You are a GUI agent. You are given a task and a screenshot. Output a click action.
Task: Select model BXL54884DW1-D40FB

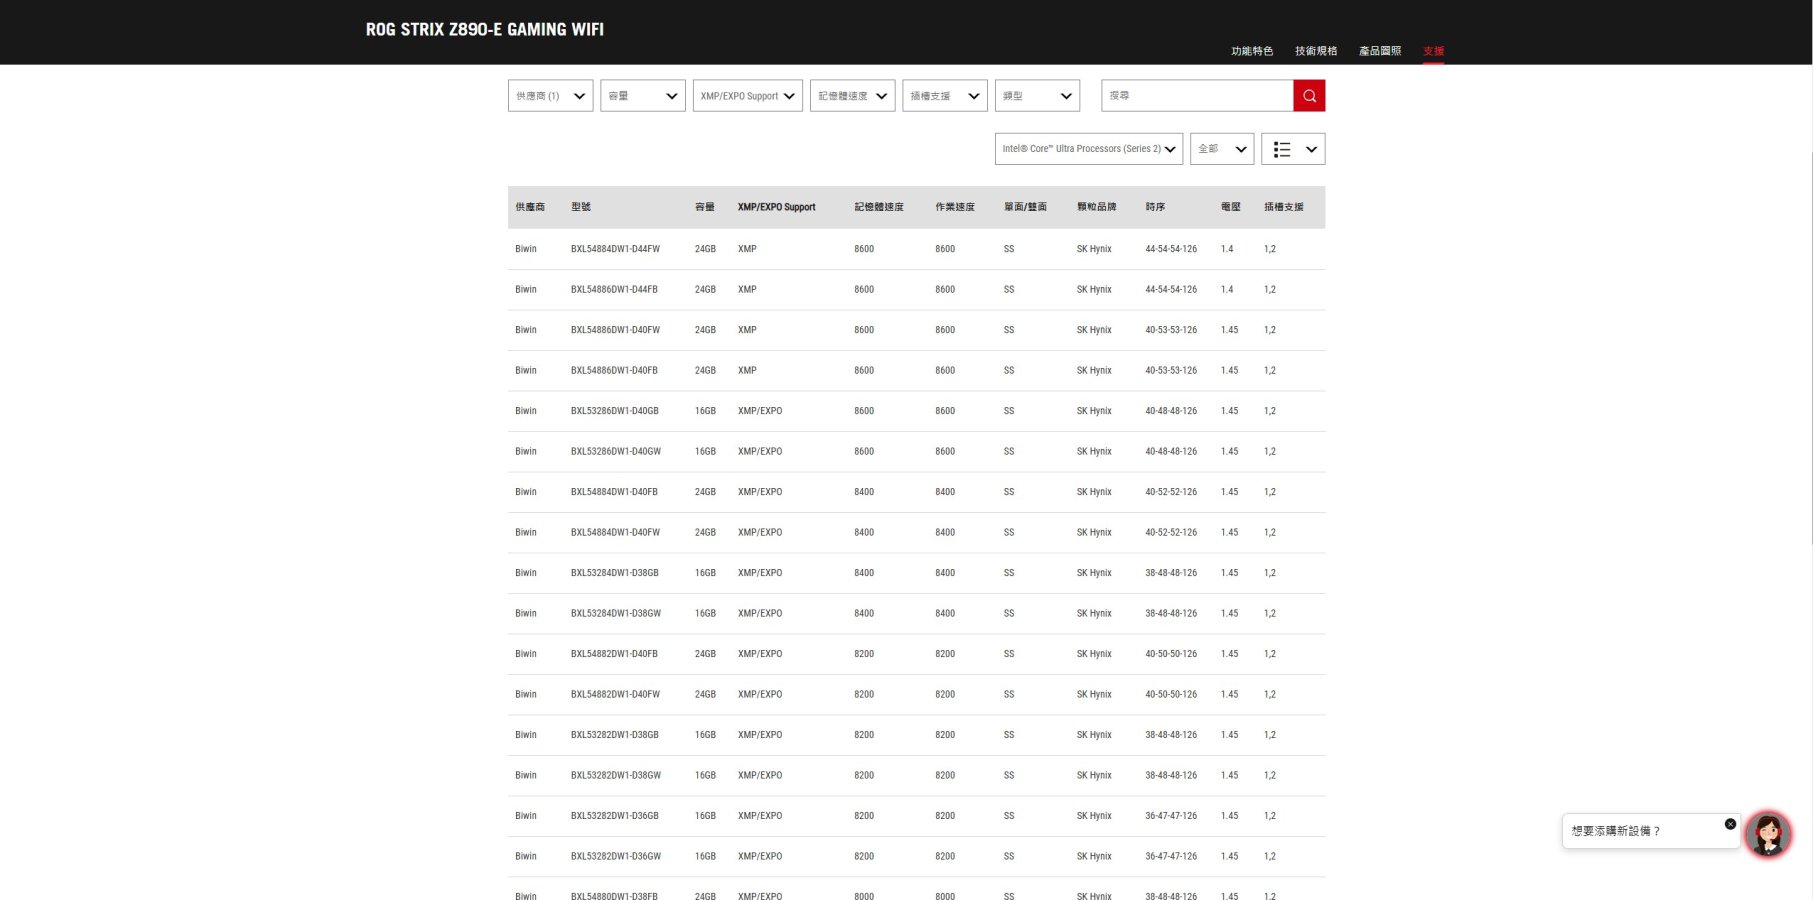click(x=614, y=492)
